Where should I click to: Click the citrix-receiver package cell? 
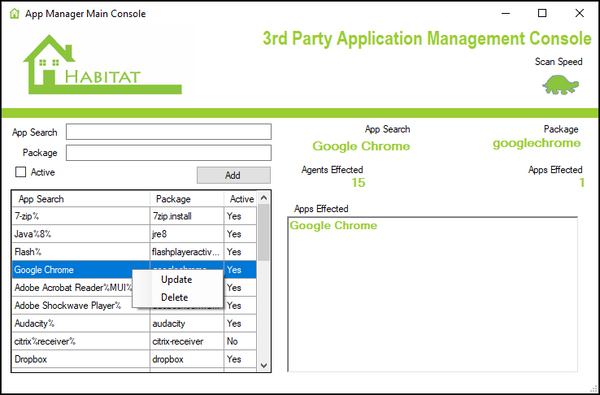(187, 341)
